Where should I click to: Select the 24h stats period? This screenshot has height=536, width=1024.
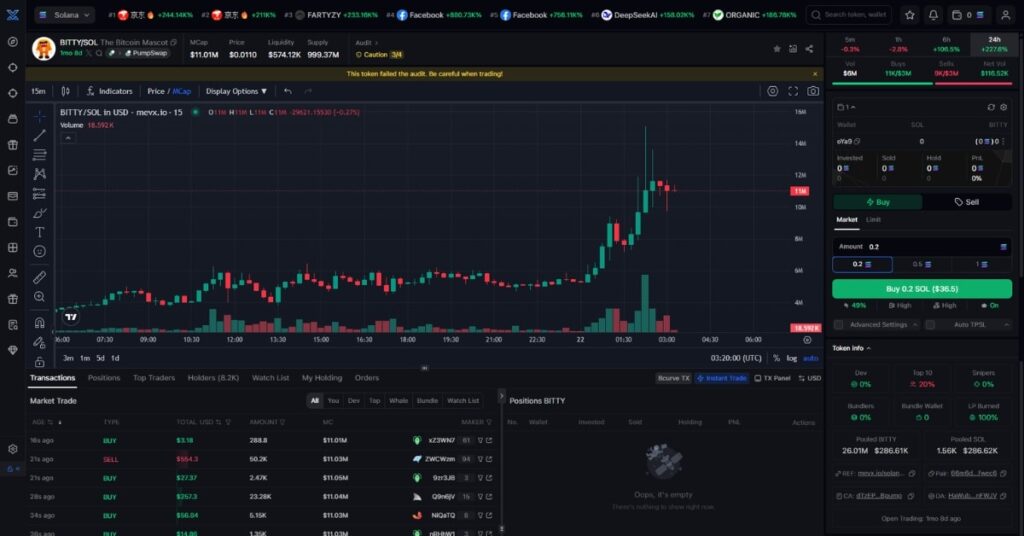(x=995, y=44)
